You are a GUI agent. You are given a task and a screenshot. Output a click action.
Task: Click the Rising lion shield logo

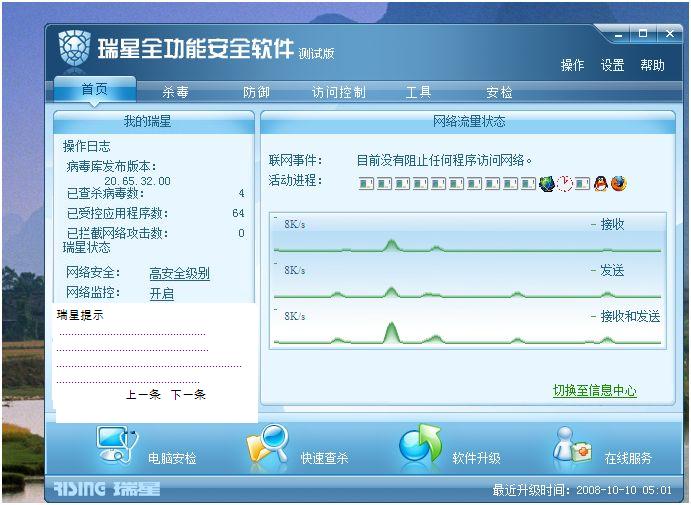click(x=74, y=49)
